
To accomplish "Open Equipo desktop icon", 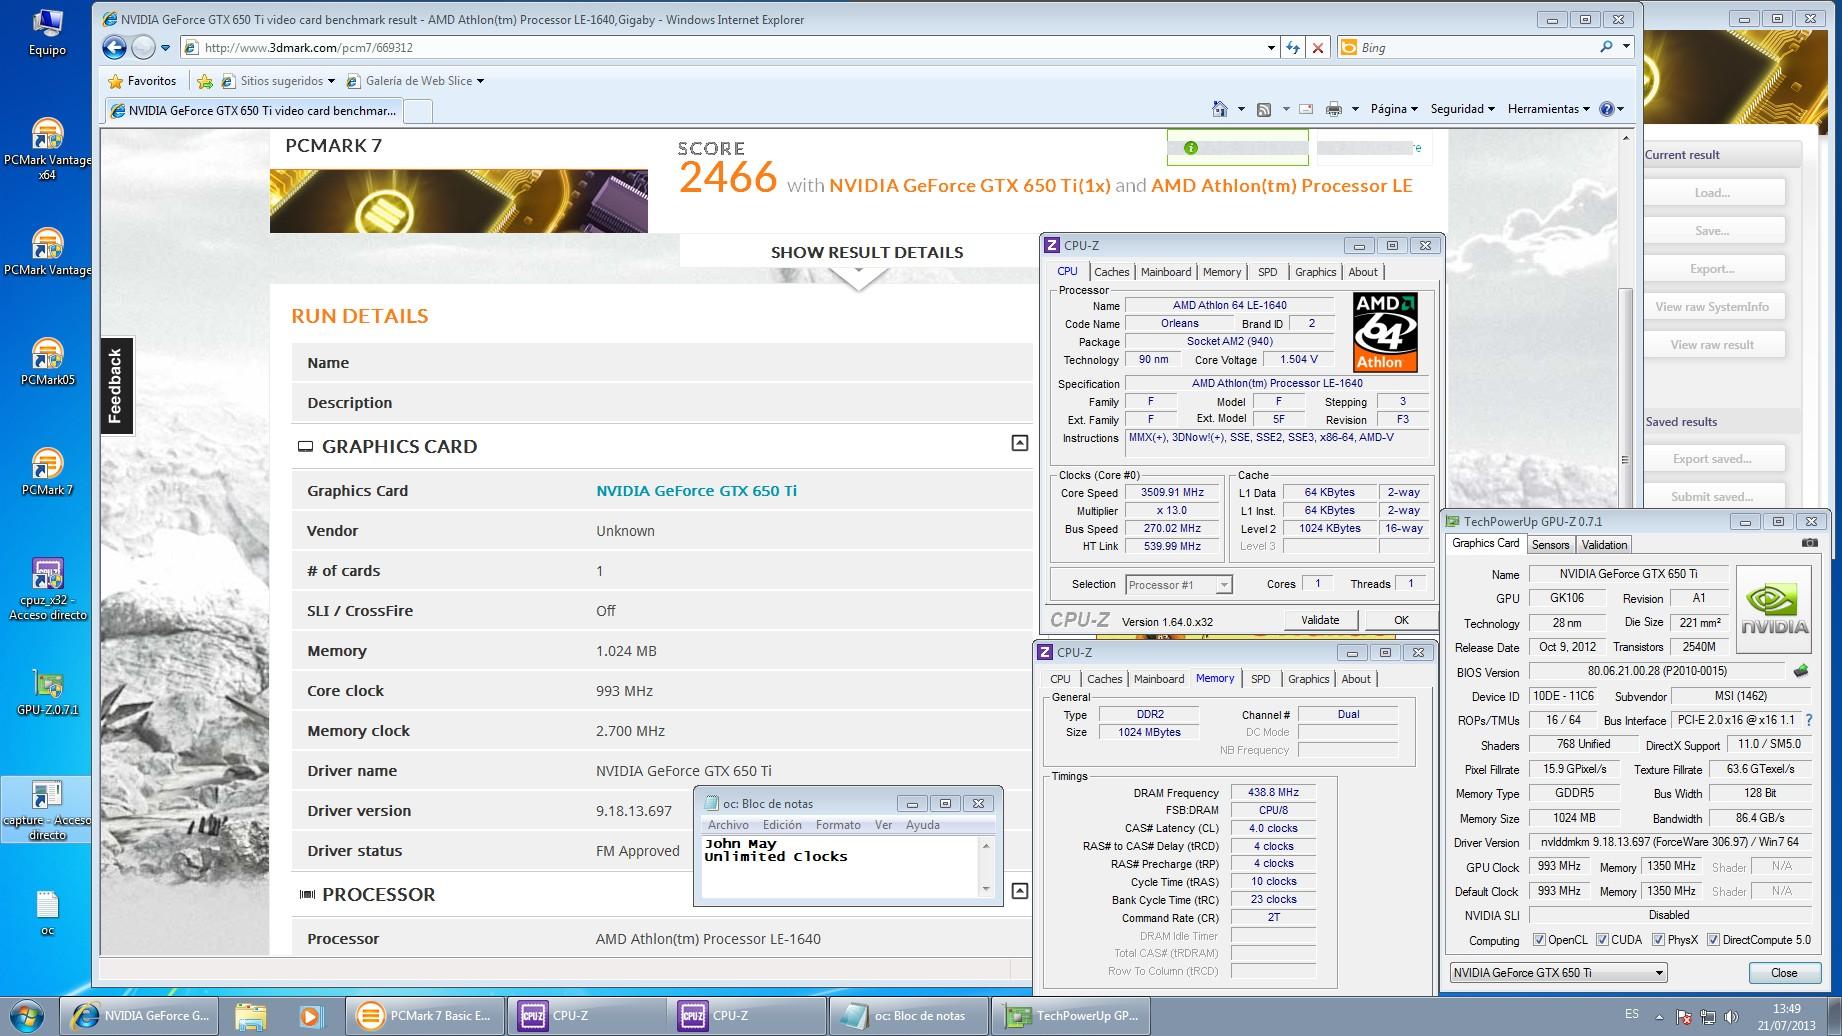I will [47, 30].
